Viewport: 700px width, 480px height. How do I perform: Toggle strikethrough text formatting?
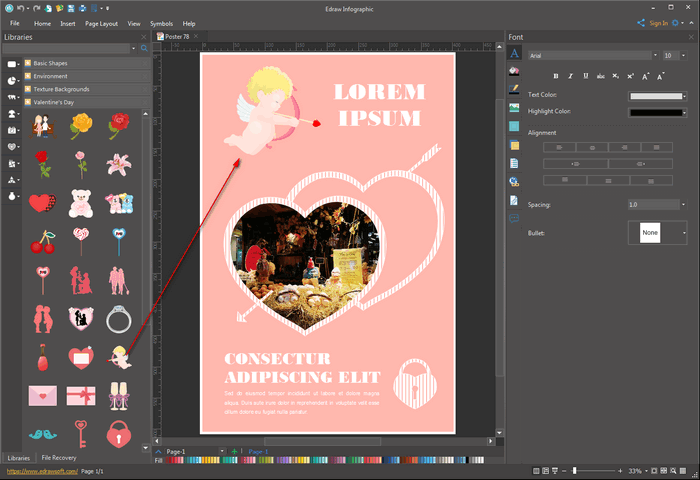[x=600, y=75]
